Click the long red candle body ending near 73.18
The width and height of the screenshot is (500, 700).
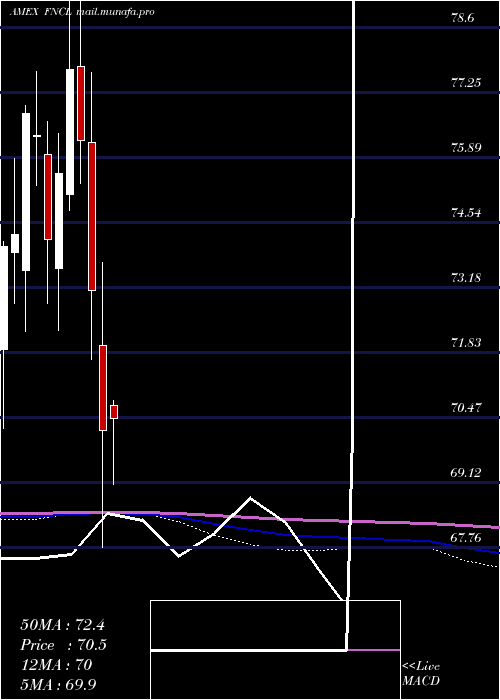coord(92,217)
